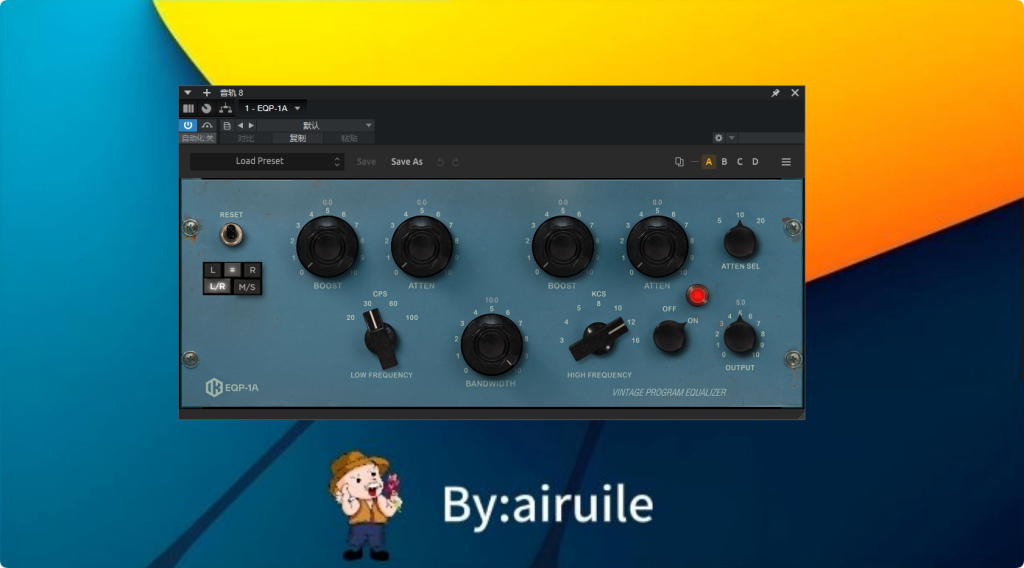Click the high BOOST knob
This screenshot has width=1024, height=568.
[562, 247]
